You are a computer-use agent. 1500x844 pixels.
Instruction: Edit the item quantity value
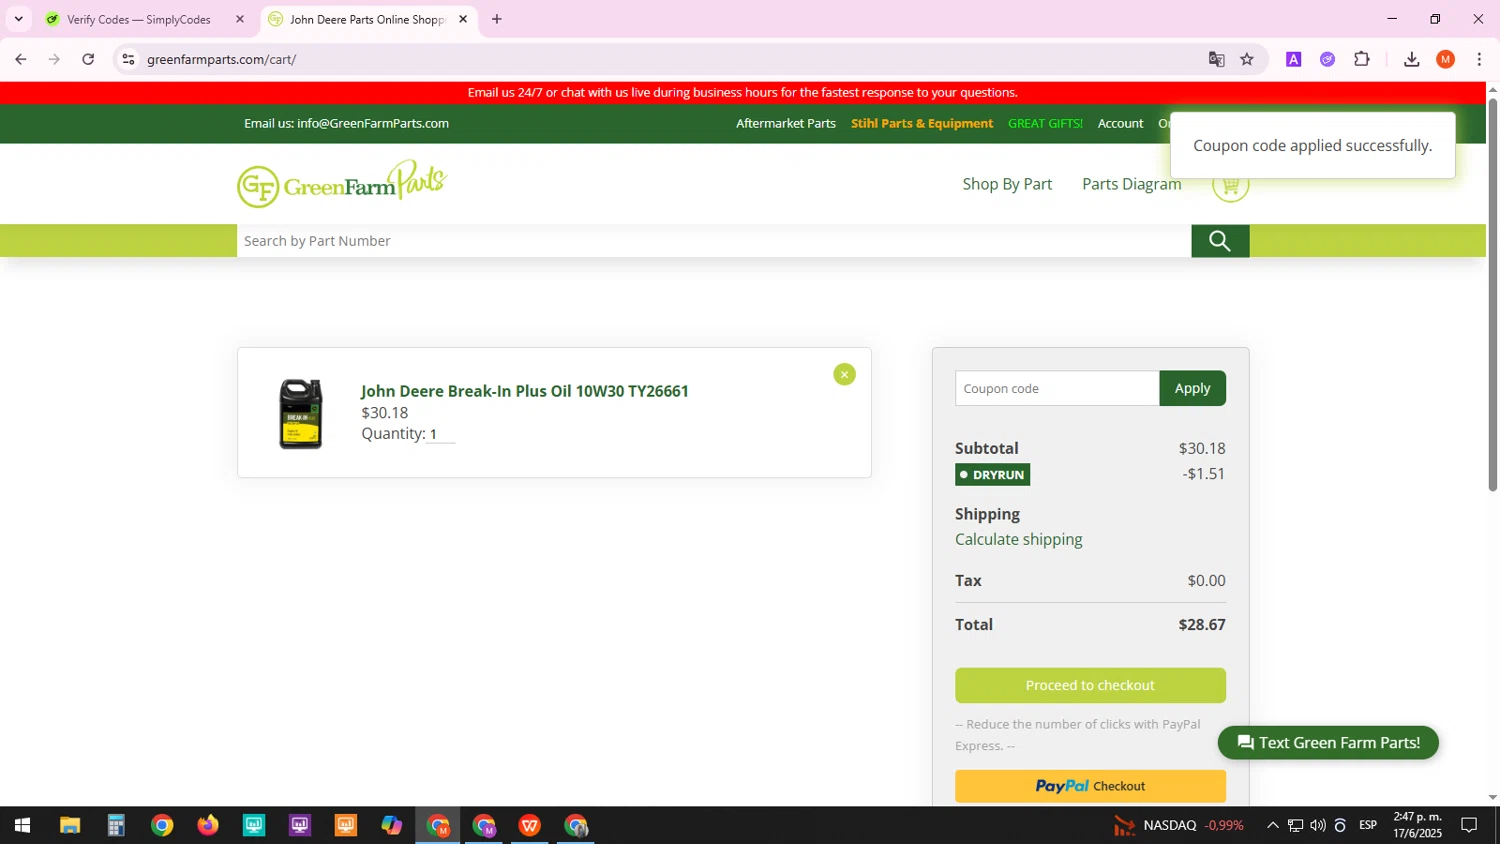coord(440,434)
